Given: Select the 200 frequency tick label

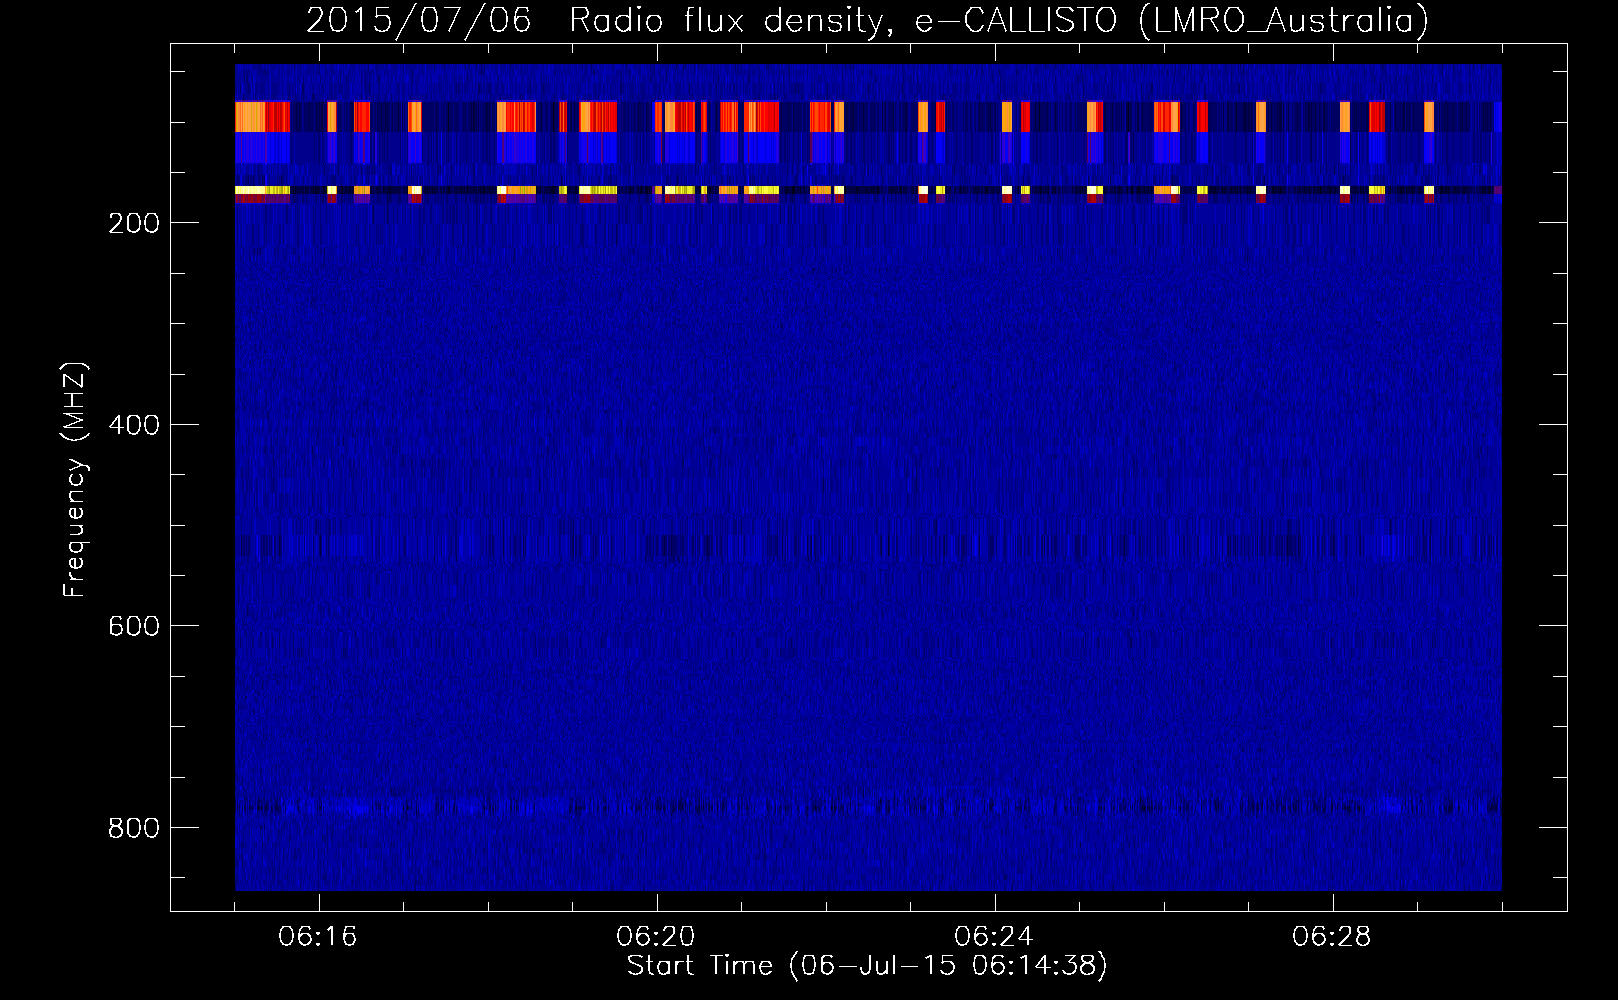Looking at the screenshot, I should pos(134,223).
